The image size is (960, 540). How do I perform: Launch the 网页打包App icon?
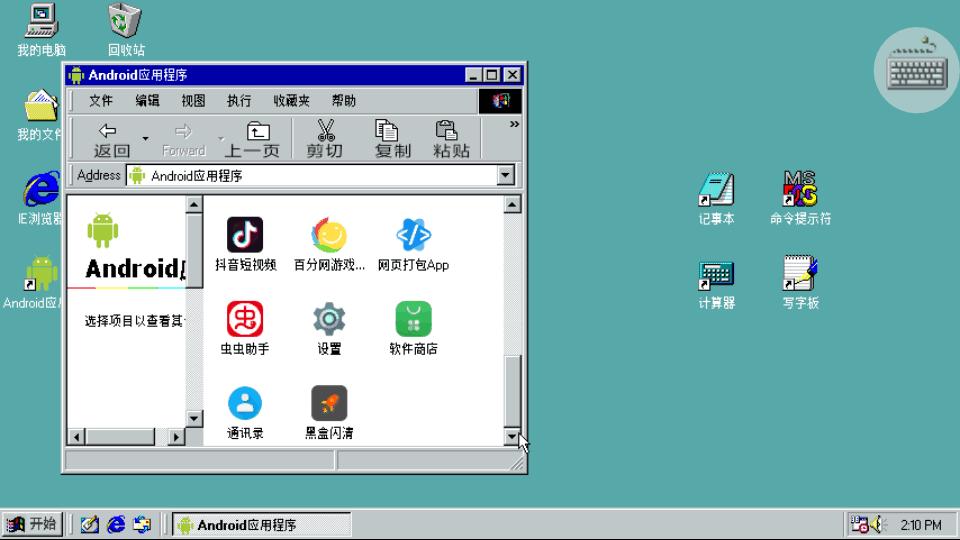(x=413, y=235)
